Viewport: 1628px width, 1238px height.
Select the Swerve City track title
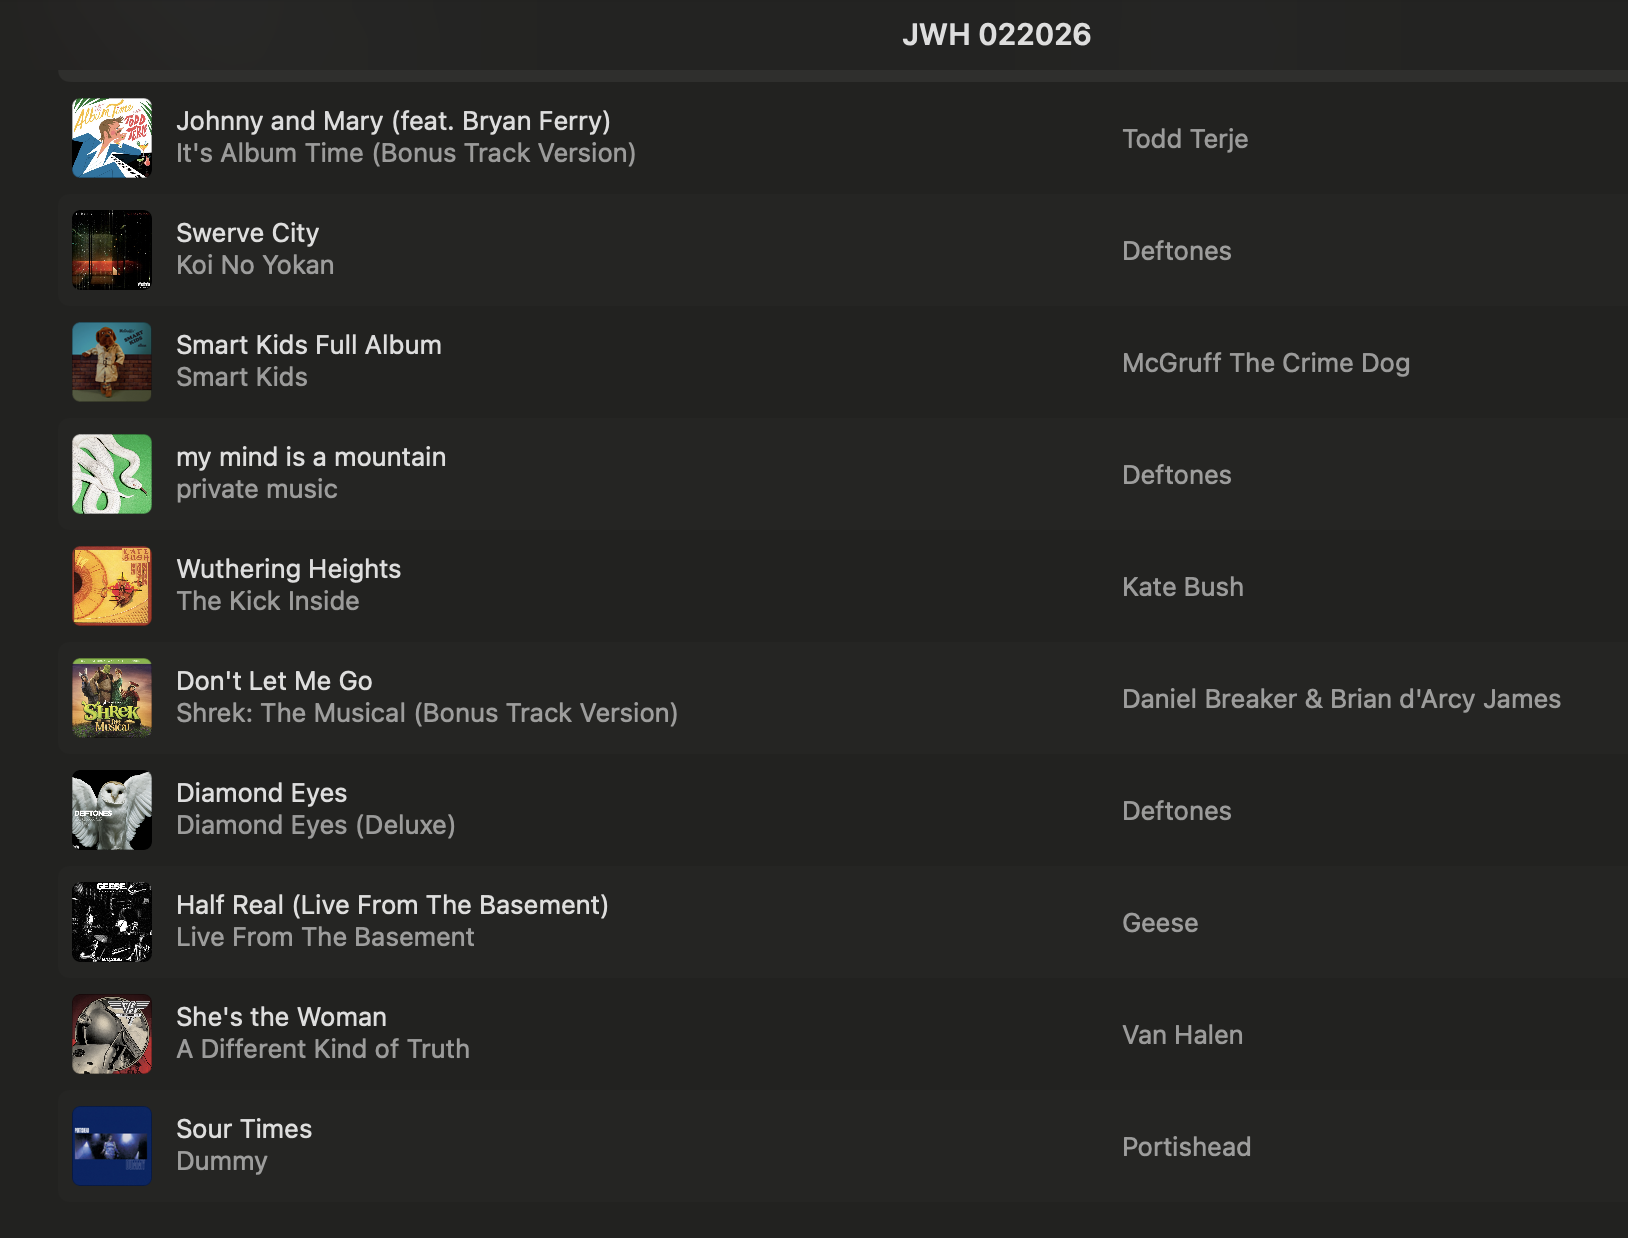point(247,233)
